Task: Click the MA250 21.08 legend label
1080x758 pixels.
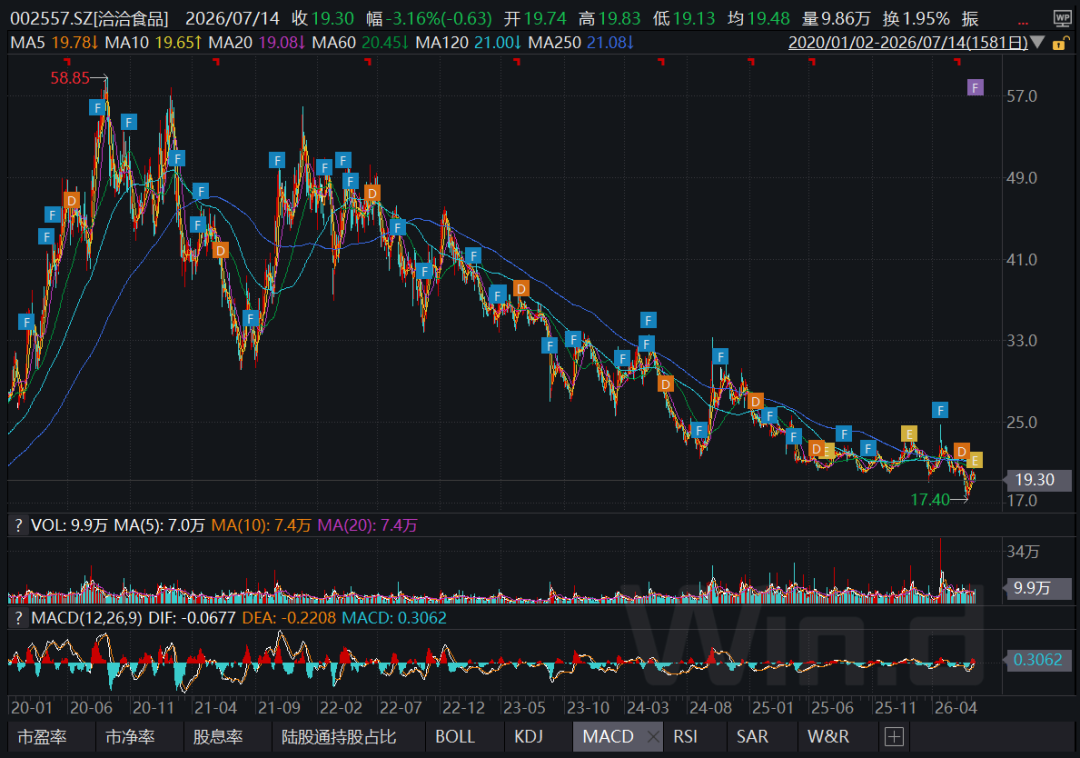Action: pos(581,43)
